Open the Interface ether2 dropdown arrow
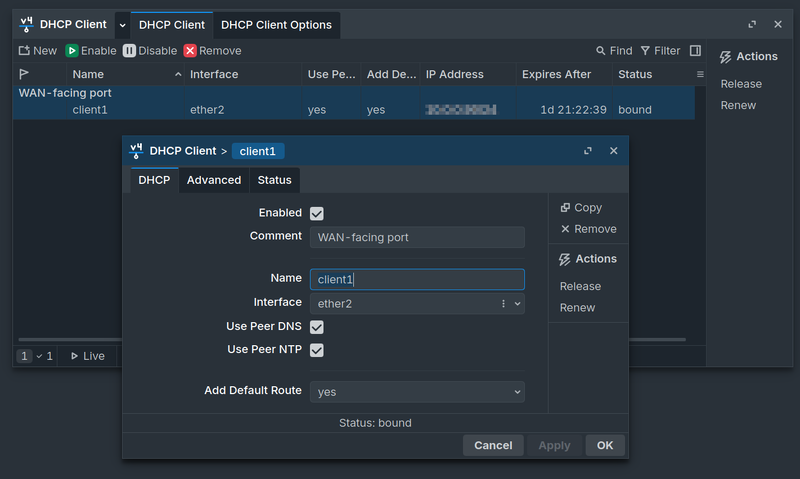Viewport: 800px width, 479px height. coord(517,304)
